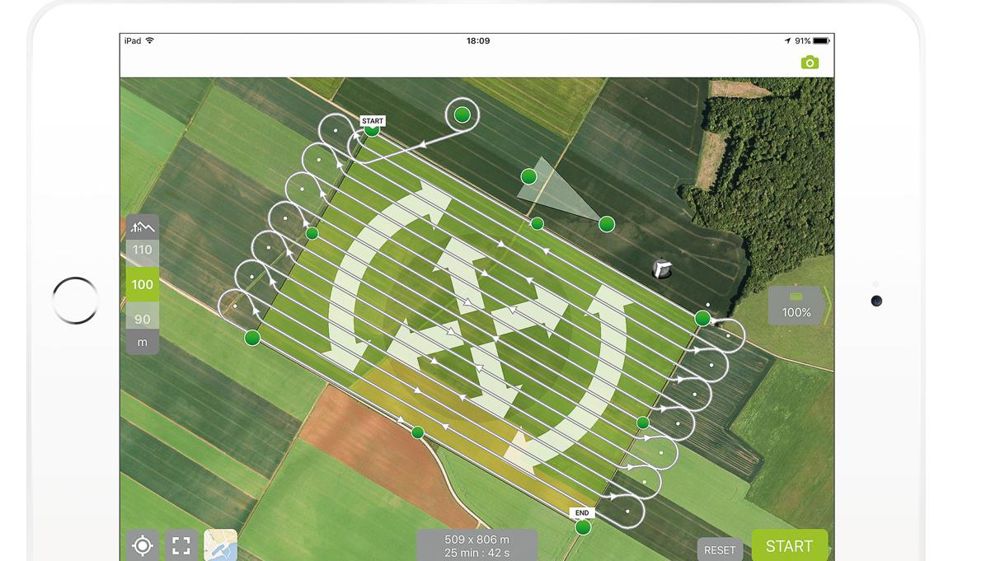This screenshot has width=1000, height=561.
Task: Tap the terrain altitude mode icon
Action: pos(142,226)
